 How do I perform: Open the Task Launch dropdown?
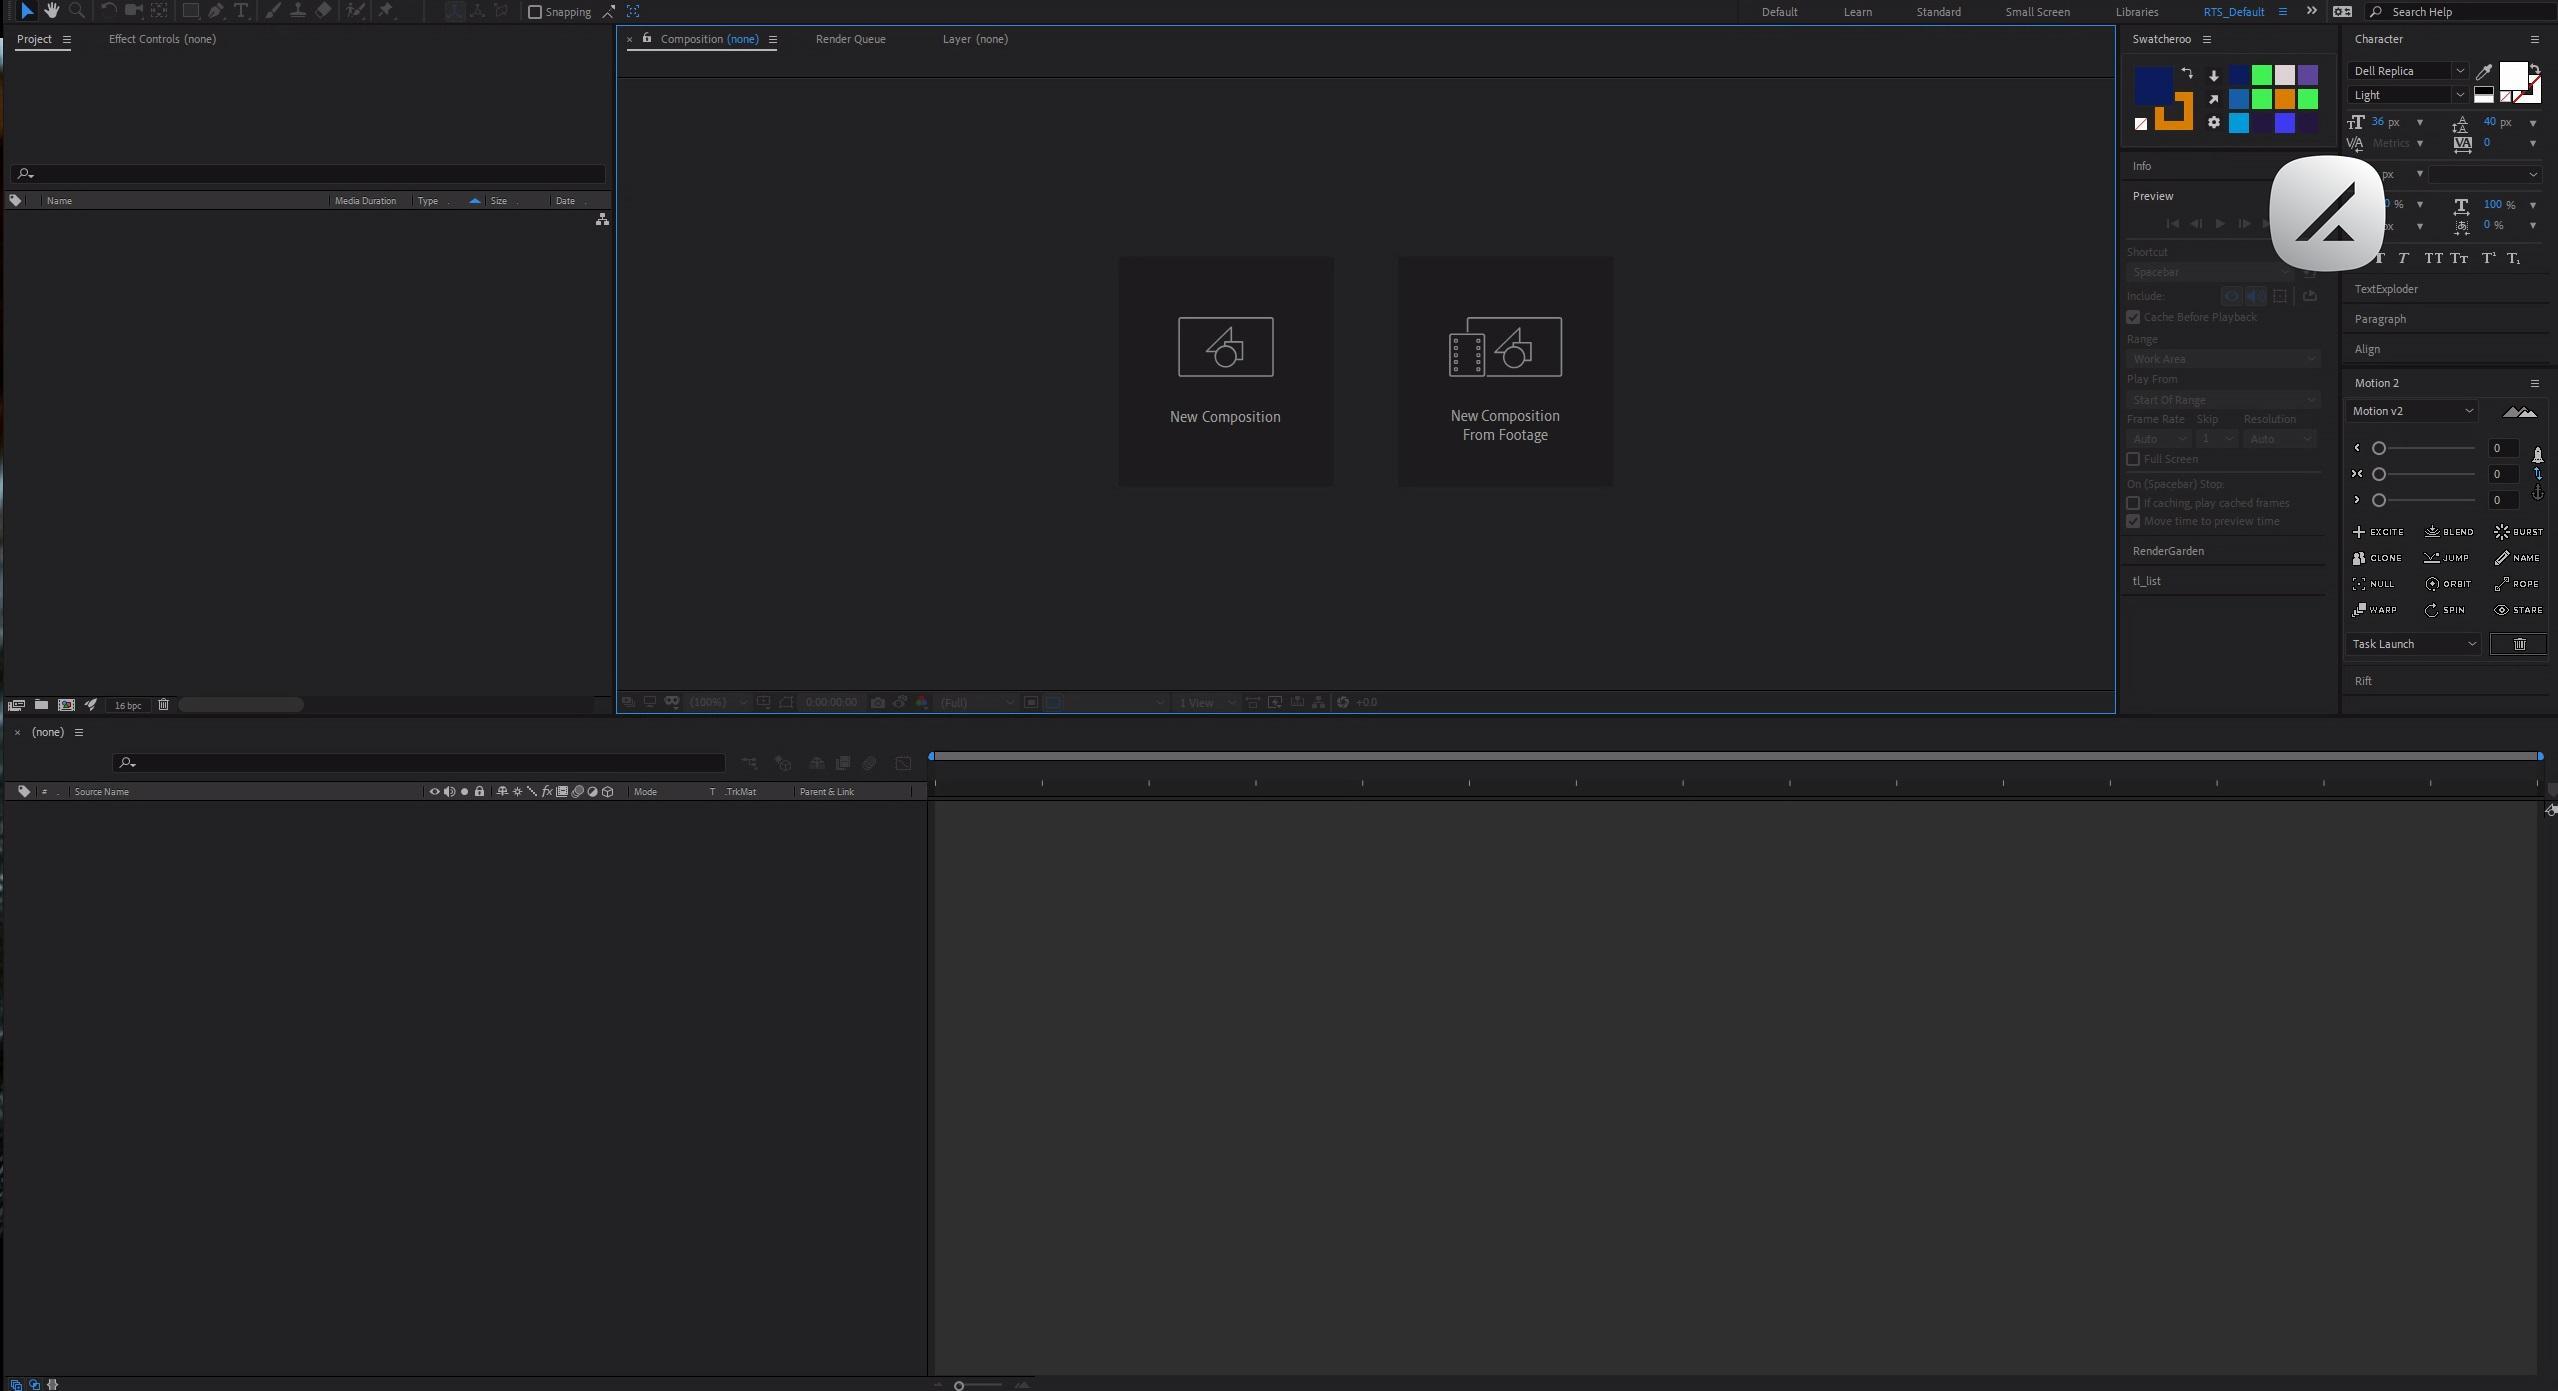[2413, 644]
